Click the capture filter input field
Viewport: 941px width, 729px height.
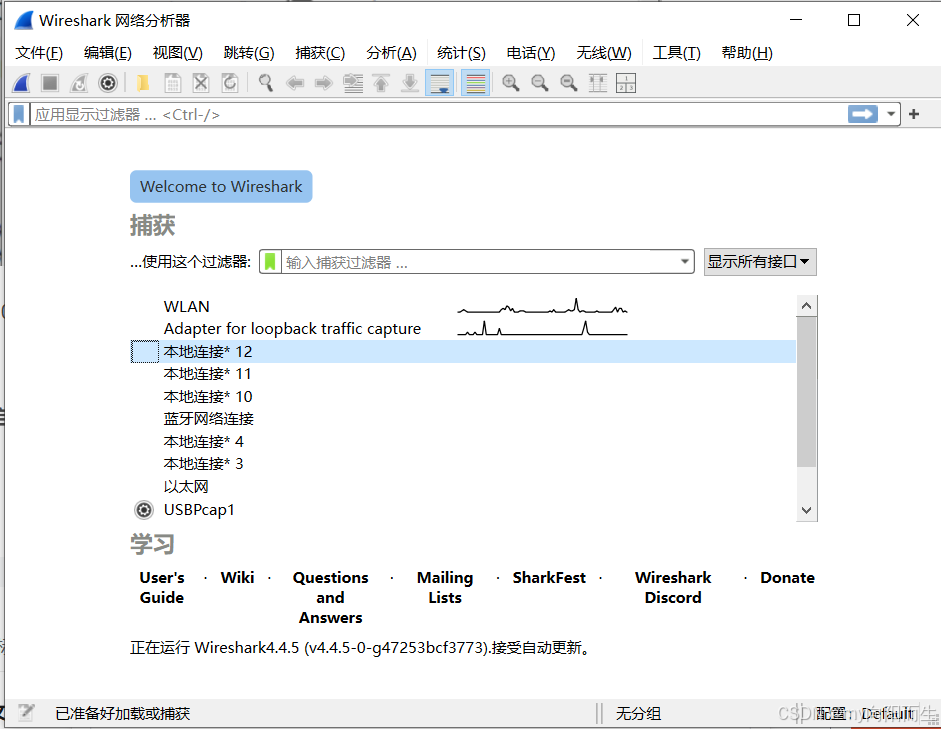pyautogui.click(x=479, y=262)
